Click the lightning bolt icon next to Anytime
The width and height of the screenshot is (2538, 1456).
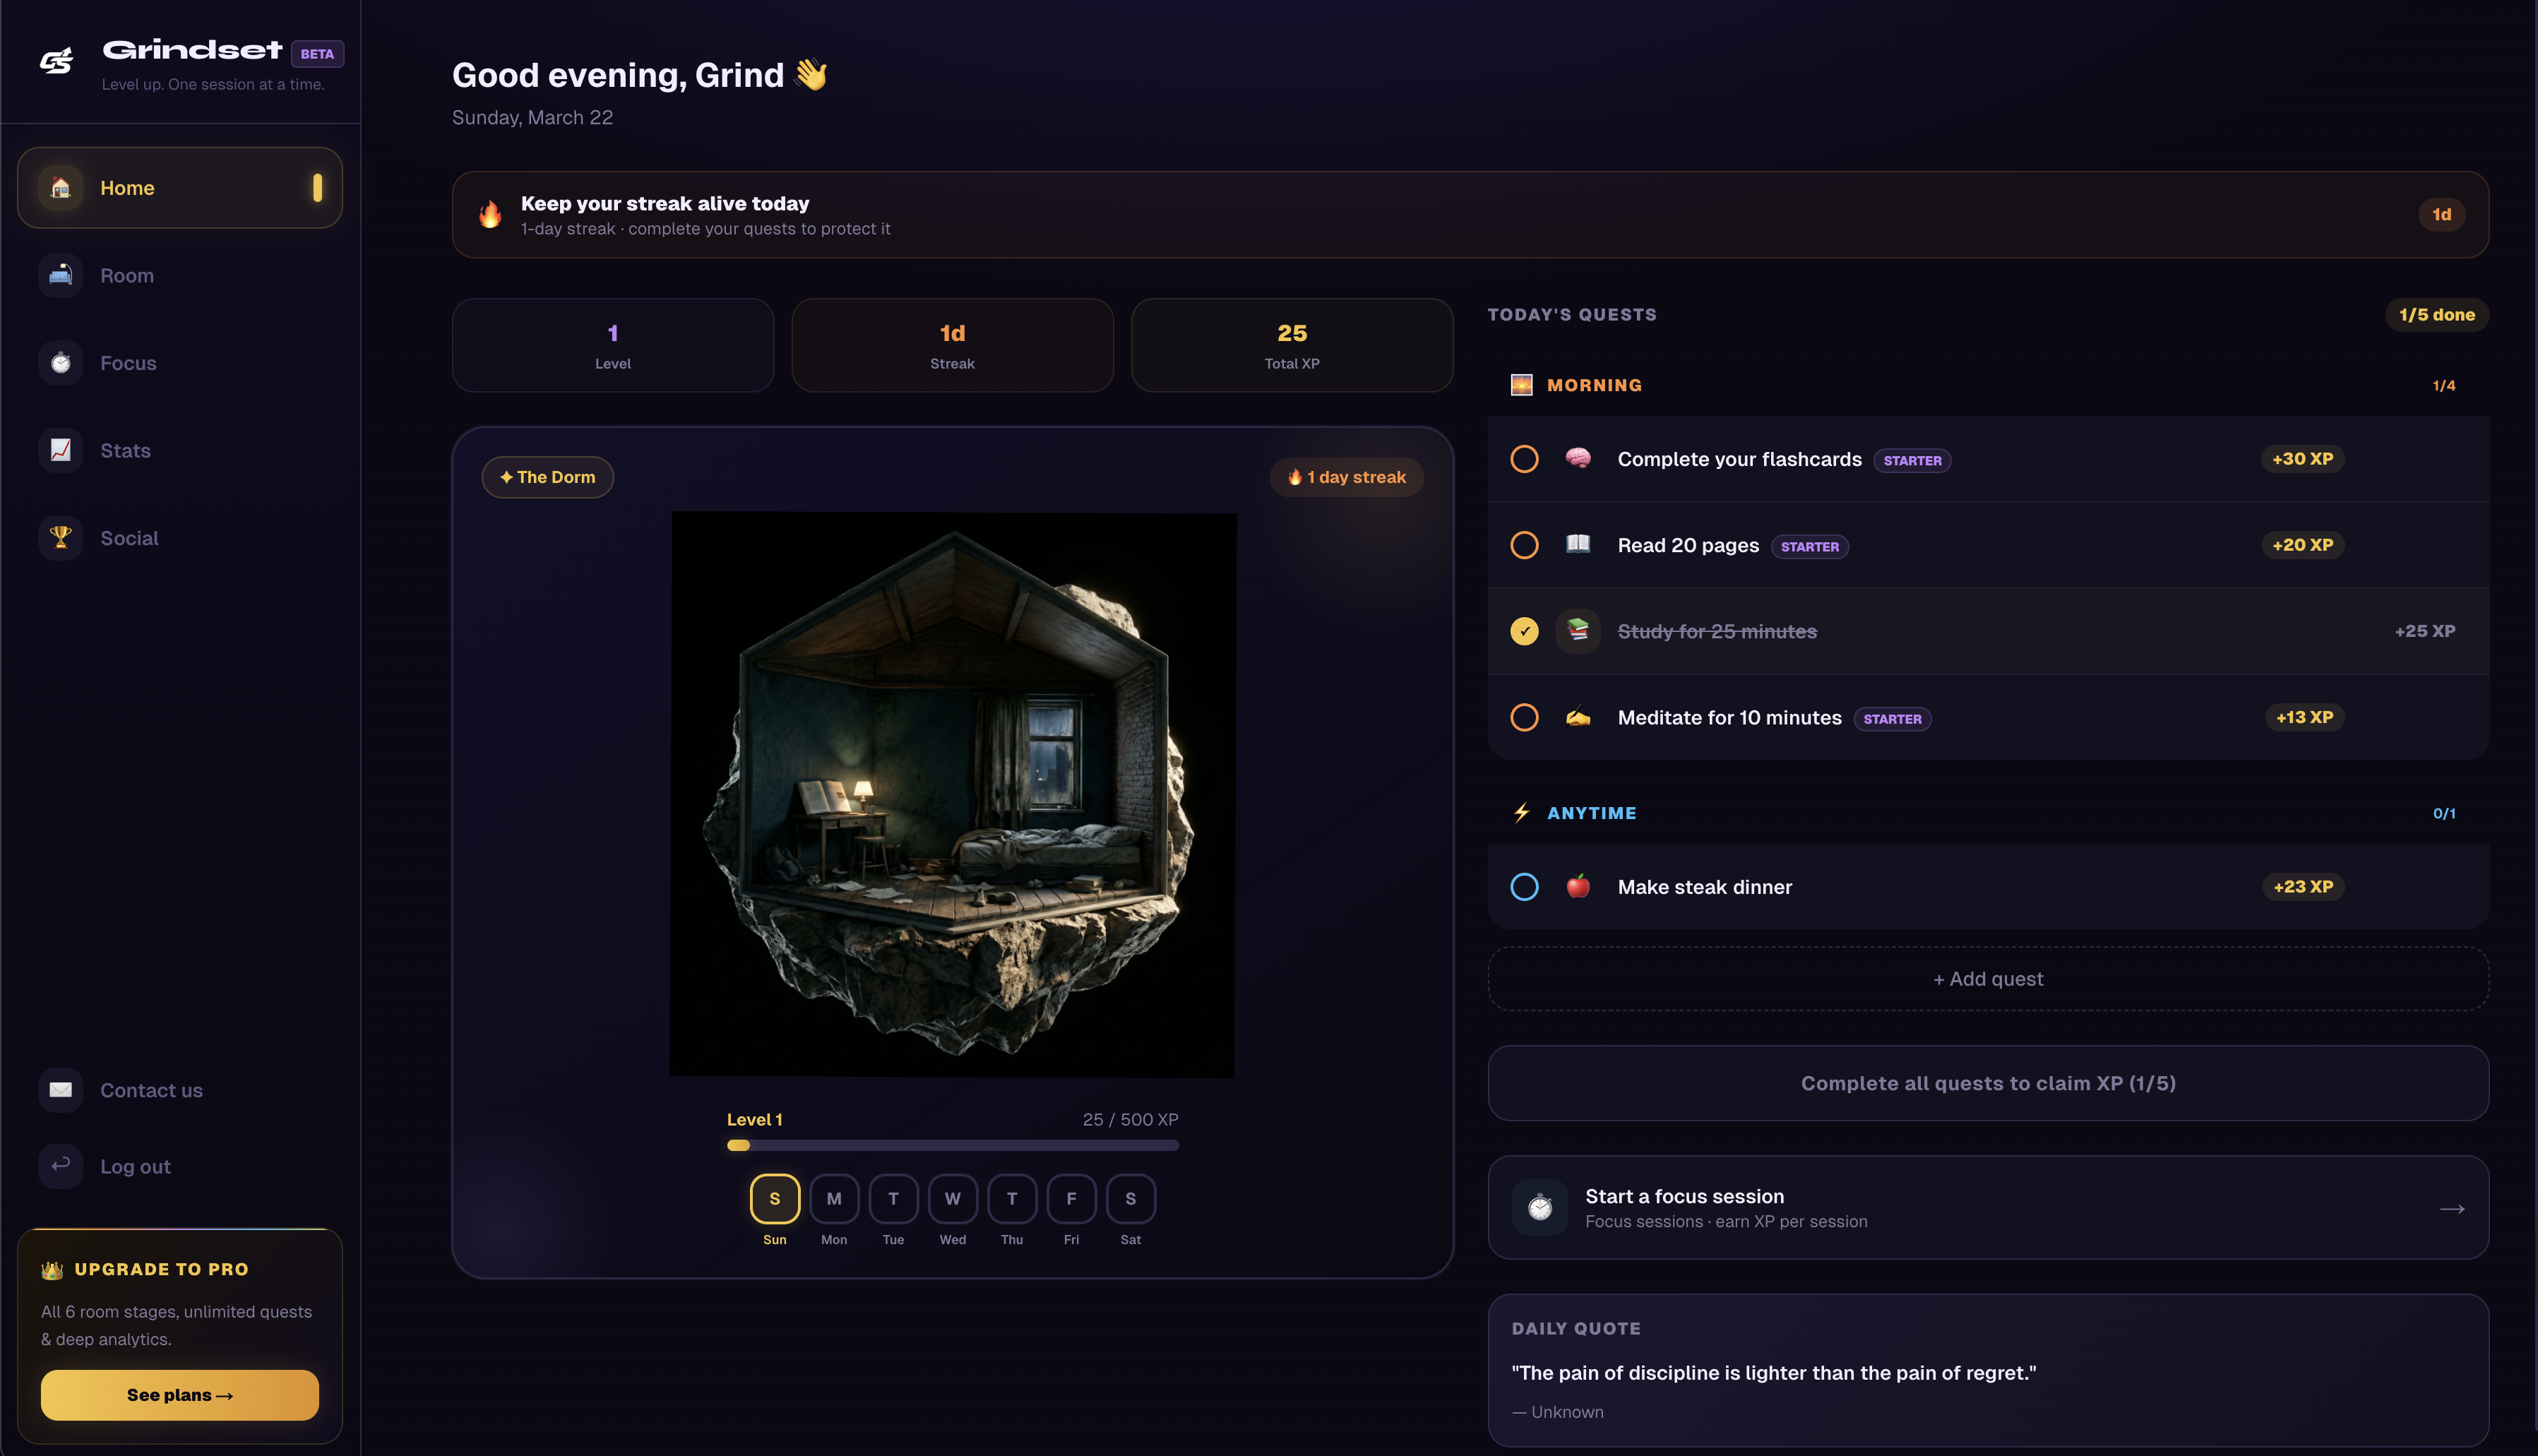point(1521,812)
